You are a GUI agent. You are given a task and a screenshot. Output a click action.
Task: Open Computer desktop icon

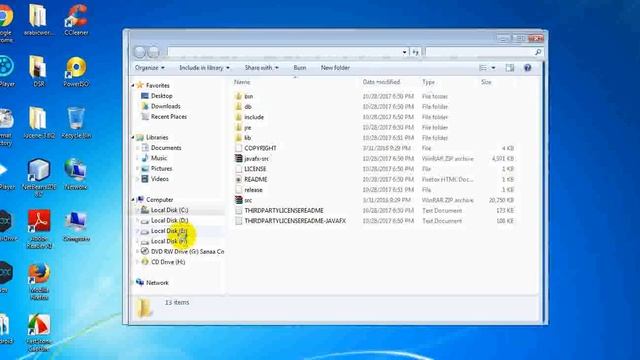point(76,226)
